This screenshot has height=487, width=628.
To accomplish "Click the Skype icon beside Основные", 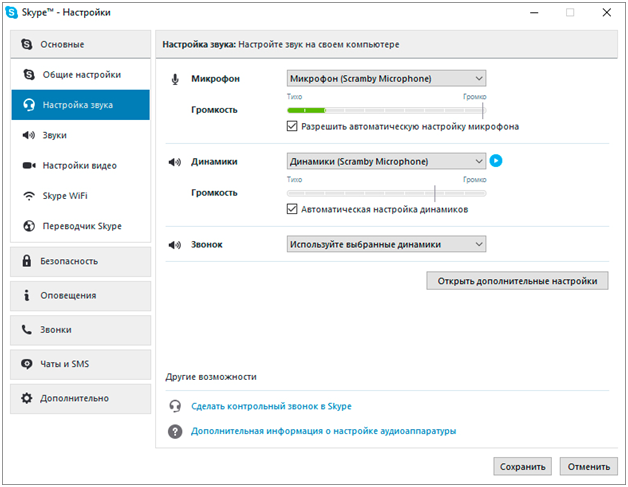I will pyautogui.click(x=26, y=44).
